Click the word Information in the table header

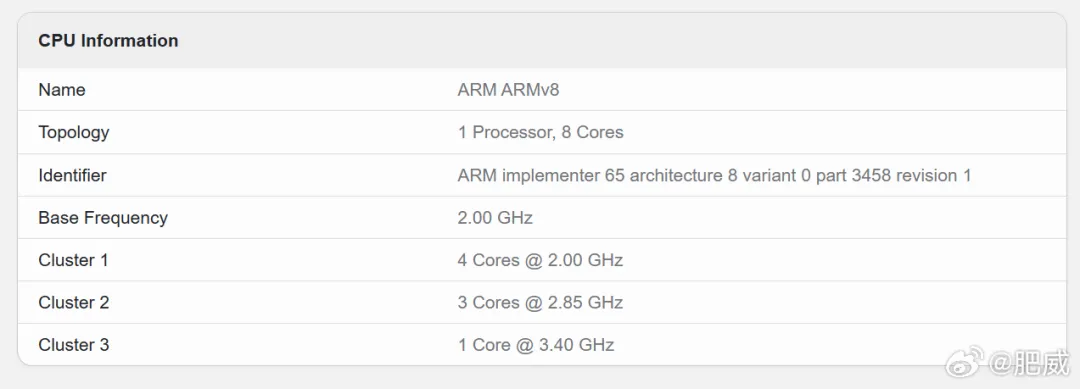coord(129,41)
